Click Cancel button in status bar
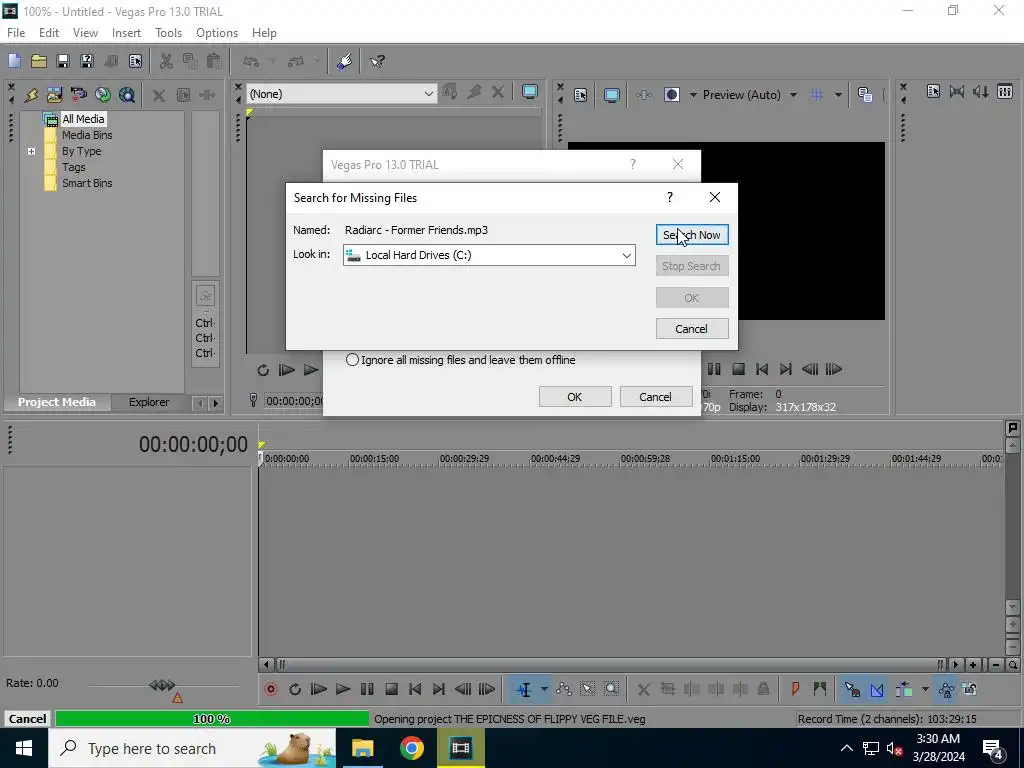This screenshot has width=1024, height=768. pos(27,719)
